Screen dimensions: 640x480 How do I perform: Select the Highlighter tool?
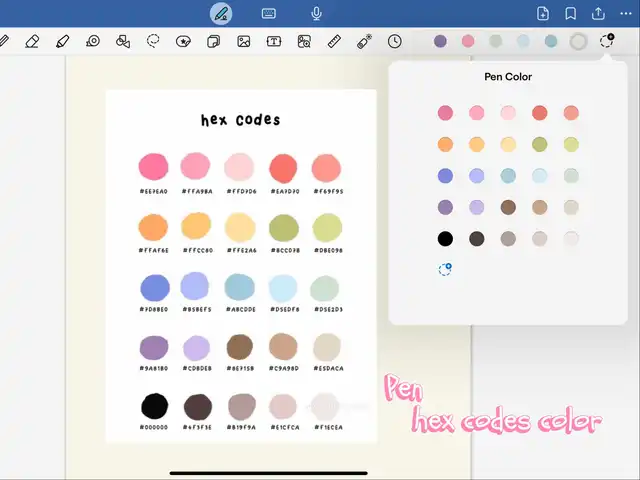pos(62,42)
